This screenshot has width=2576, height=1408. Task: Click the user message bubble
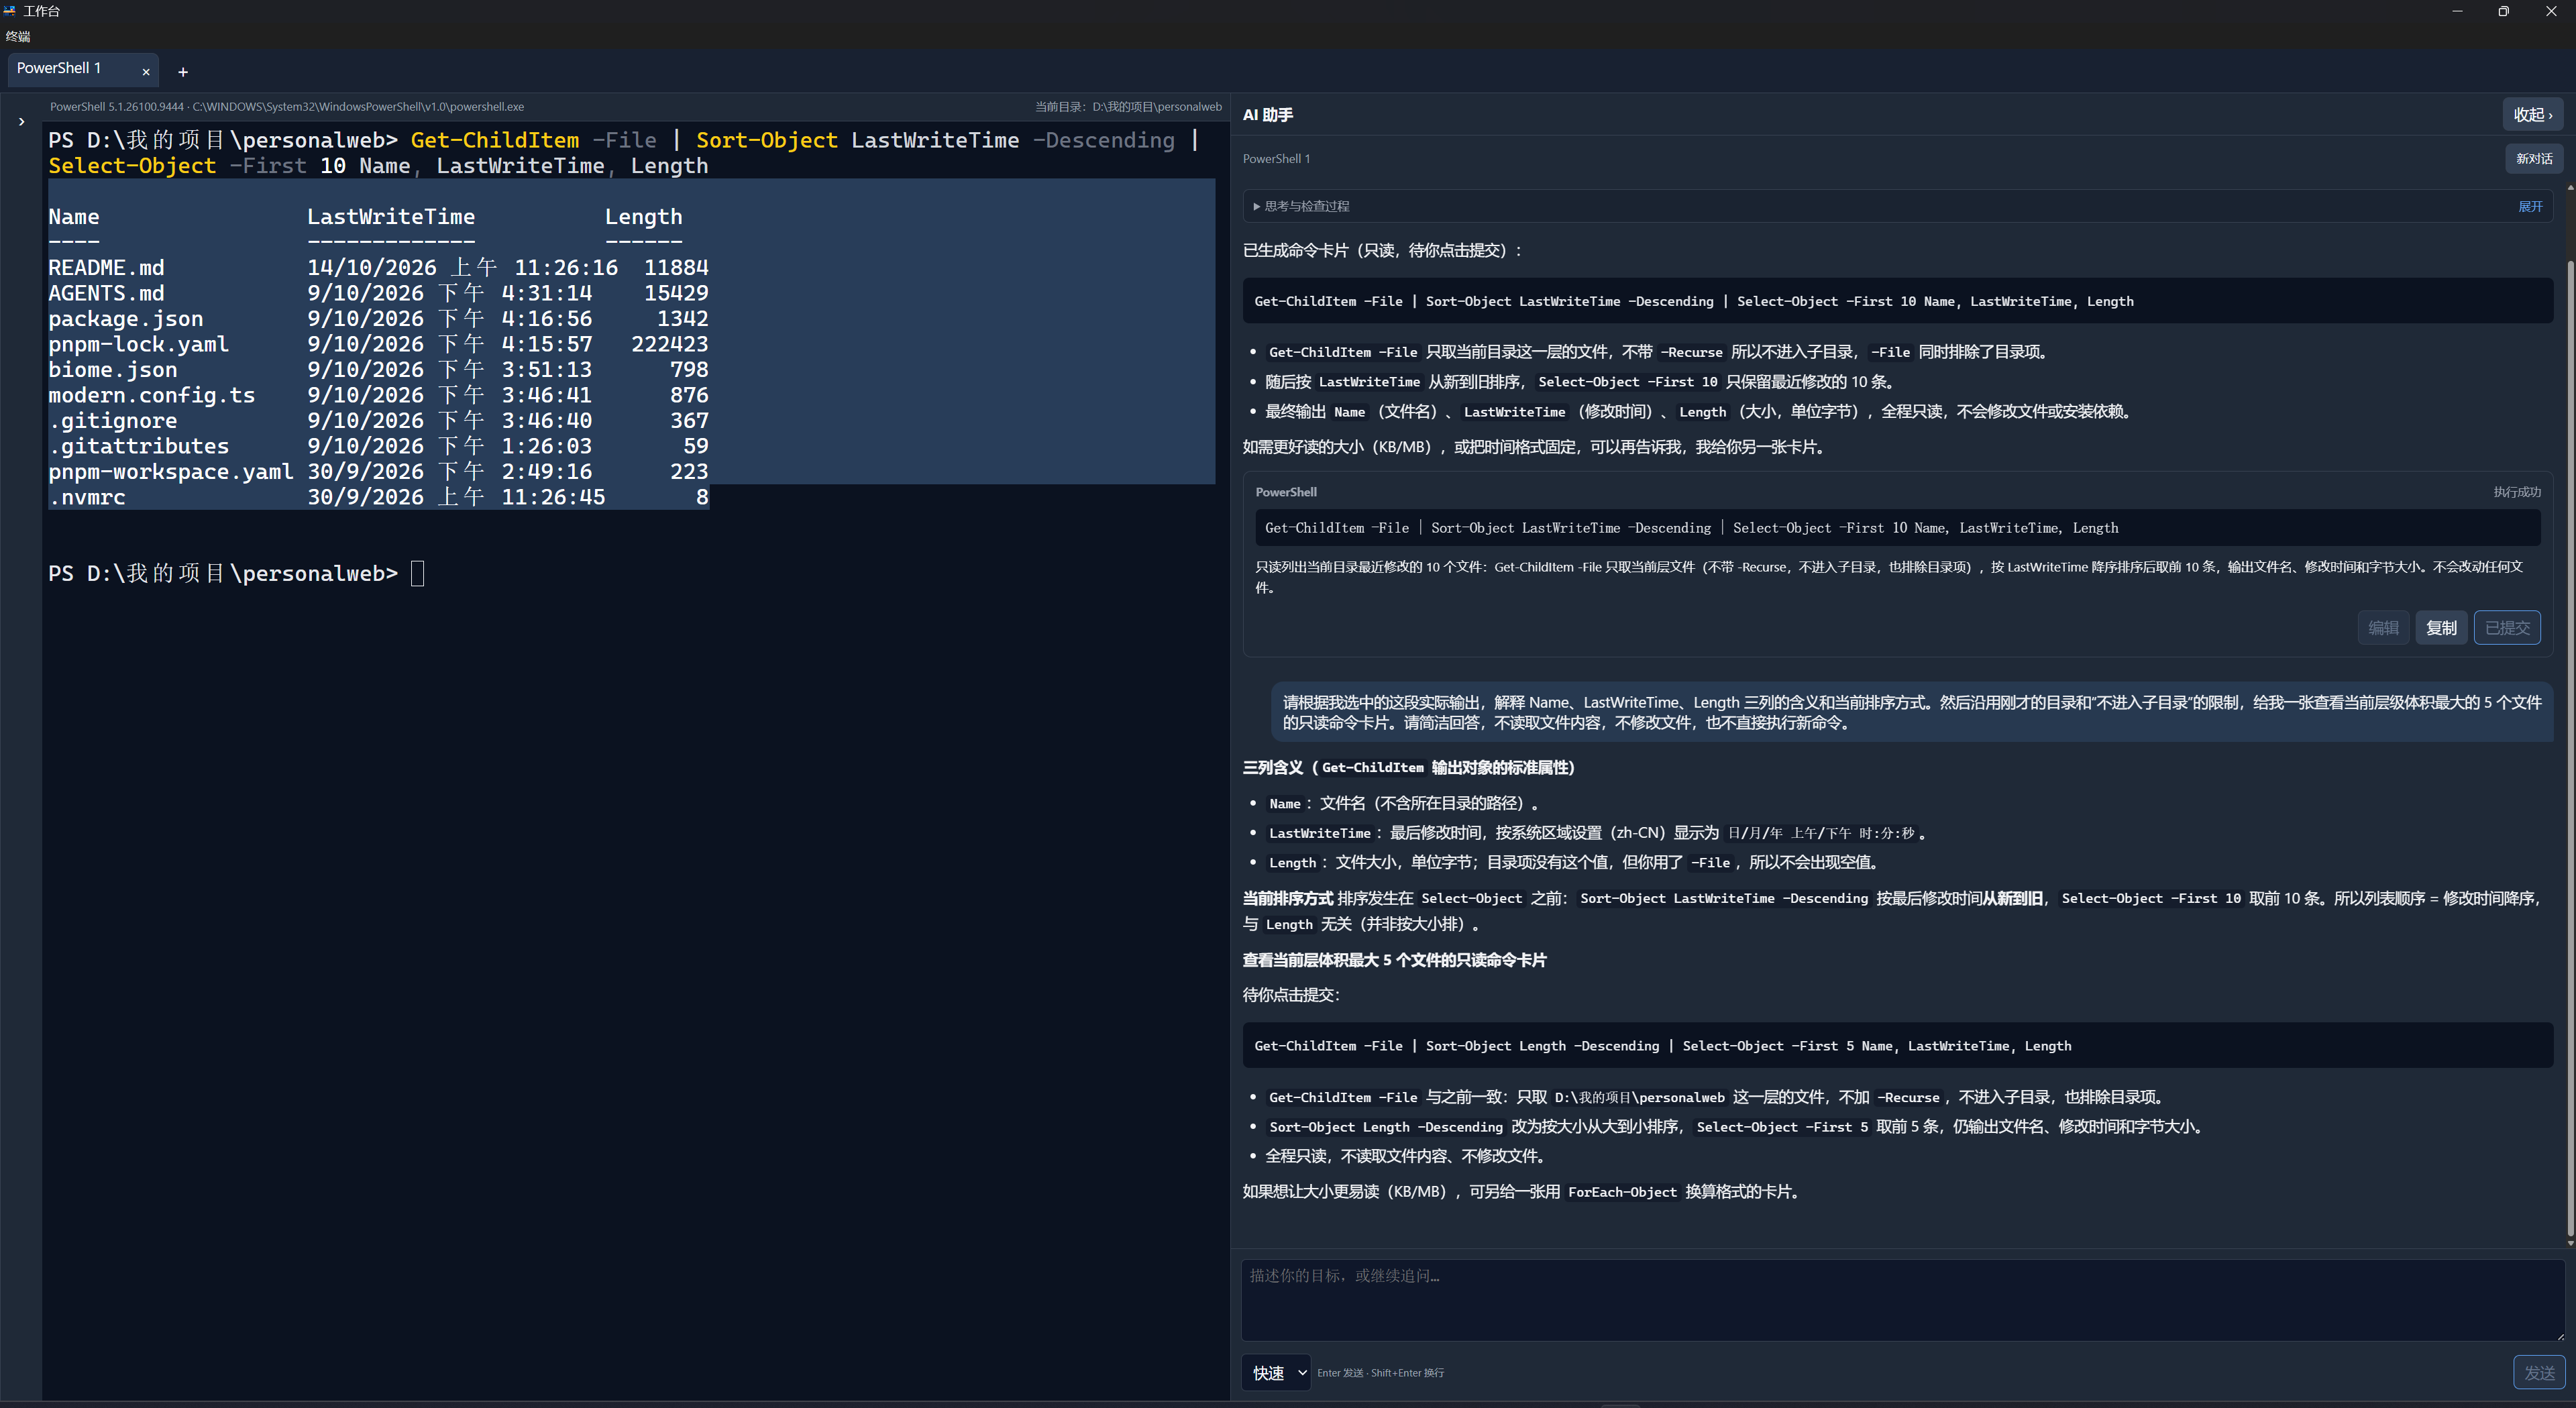pos(1911,712)
